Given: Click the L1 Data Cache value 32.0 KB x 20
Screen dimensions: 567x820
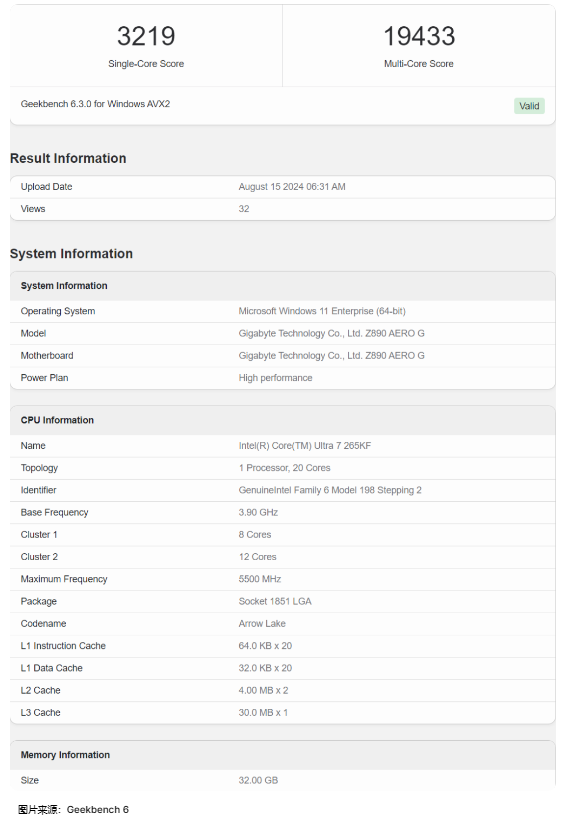Looking at the screenshot, I should [265, 668].
